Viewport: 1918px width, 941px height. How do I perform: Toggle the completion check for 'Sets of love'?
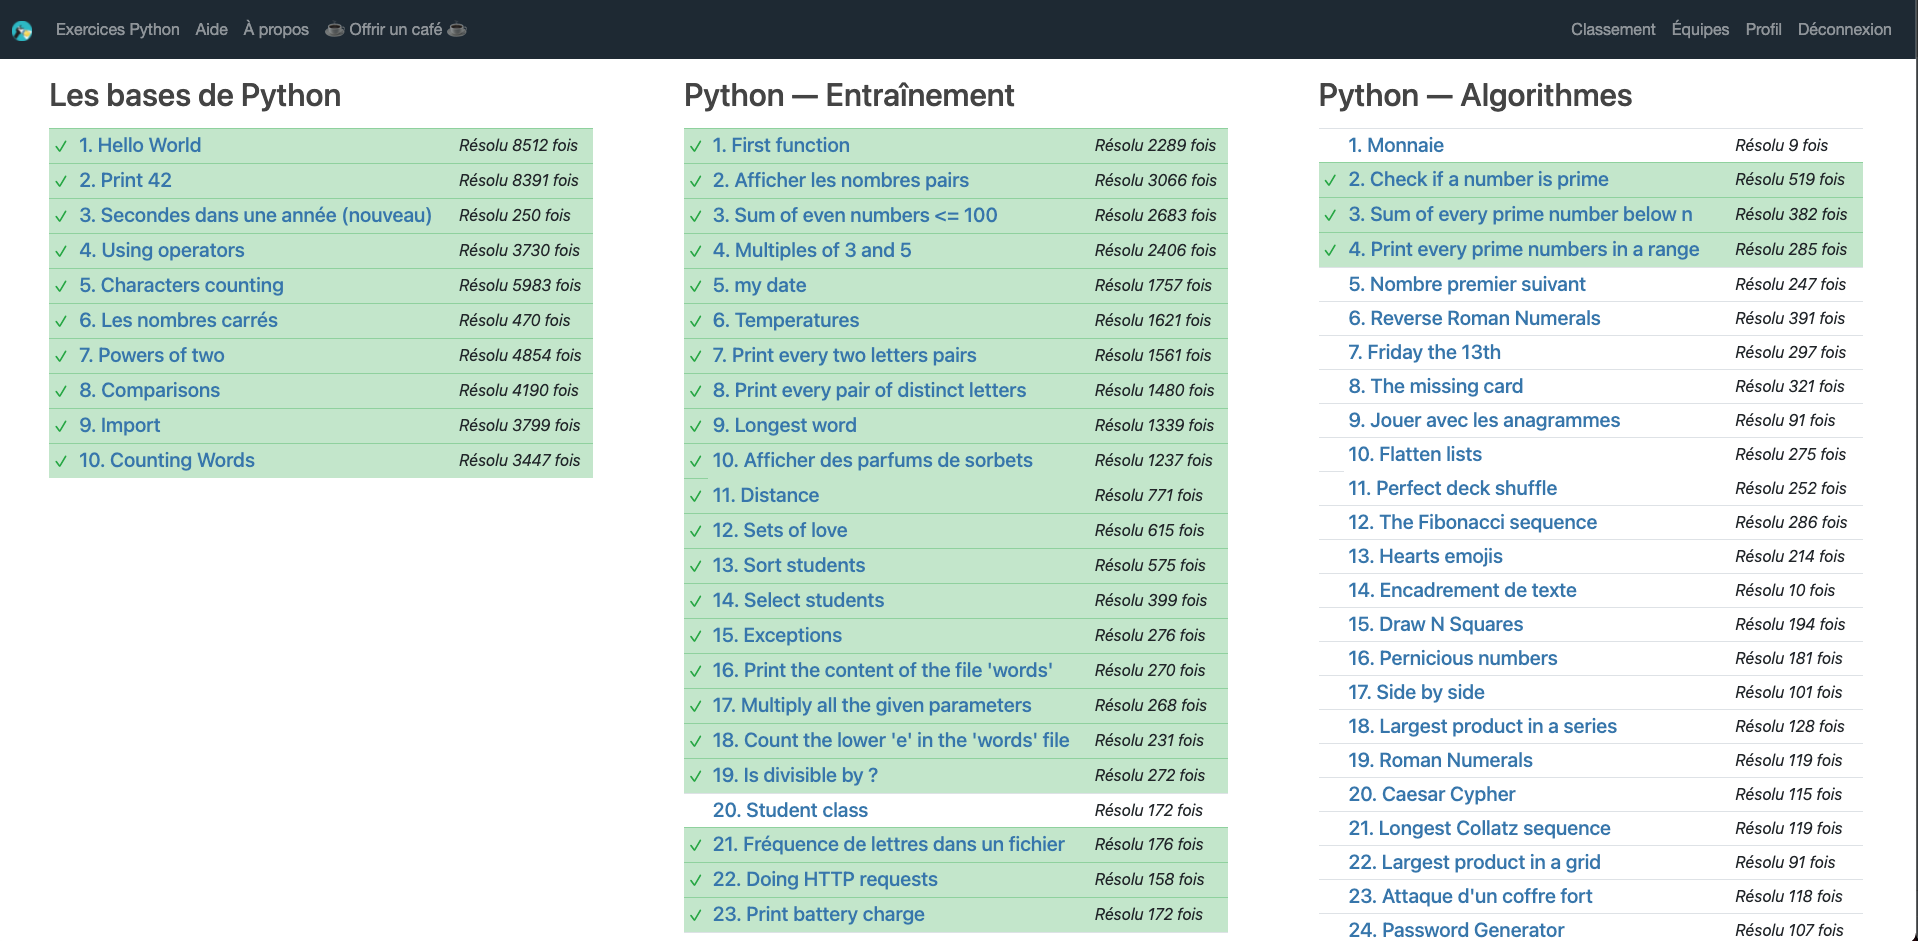click(x=696, y=531)
